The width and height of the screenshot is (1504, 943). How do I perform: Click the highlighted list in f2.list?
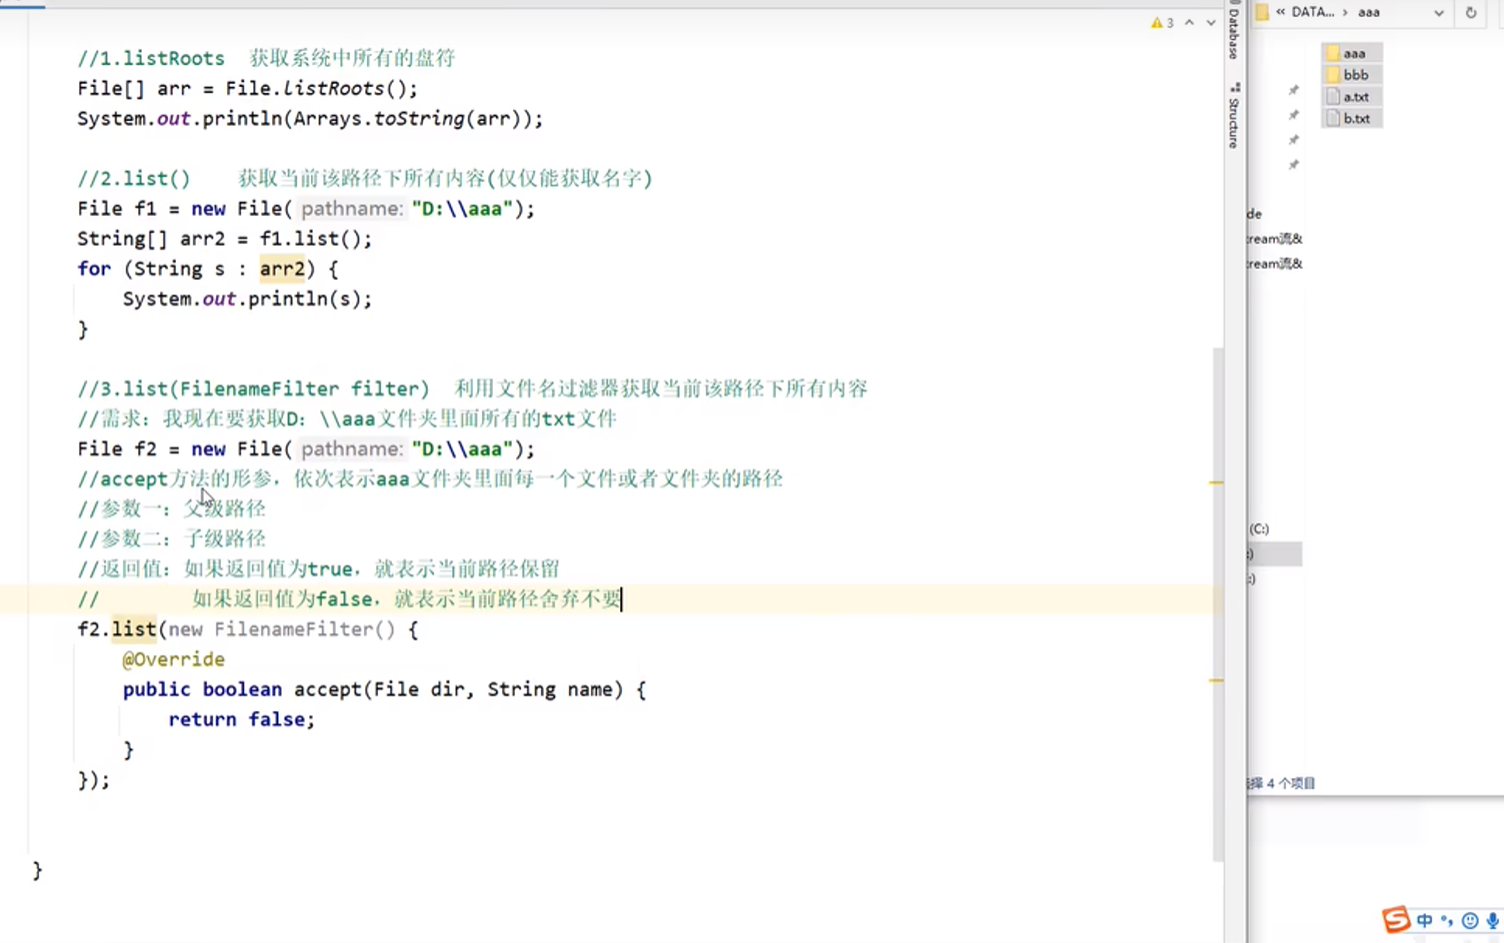pyautogui.click(x=134, y=629)
